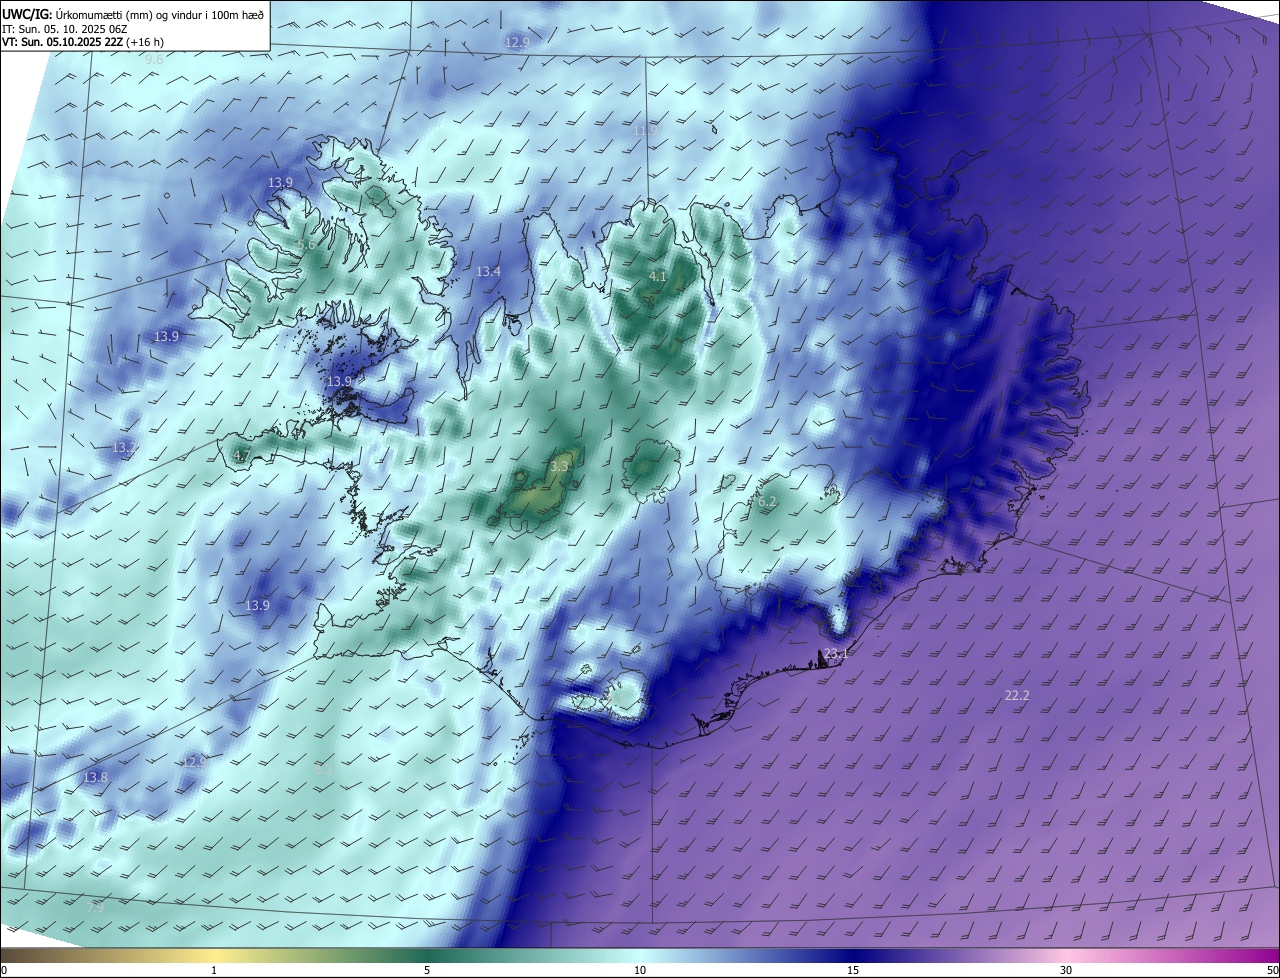Click the 4.7 value on the Snæfellsnes peninsula
Viewport: 1280px width, 978px height.
click(x=241, y=456)
